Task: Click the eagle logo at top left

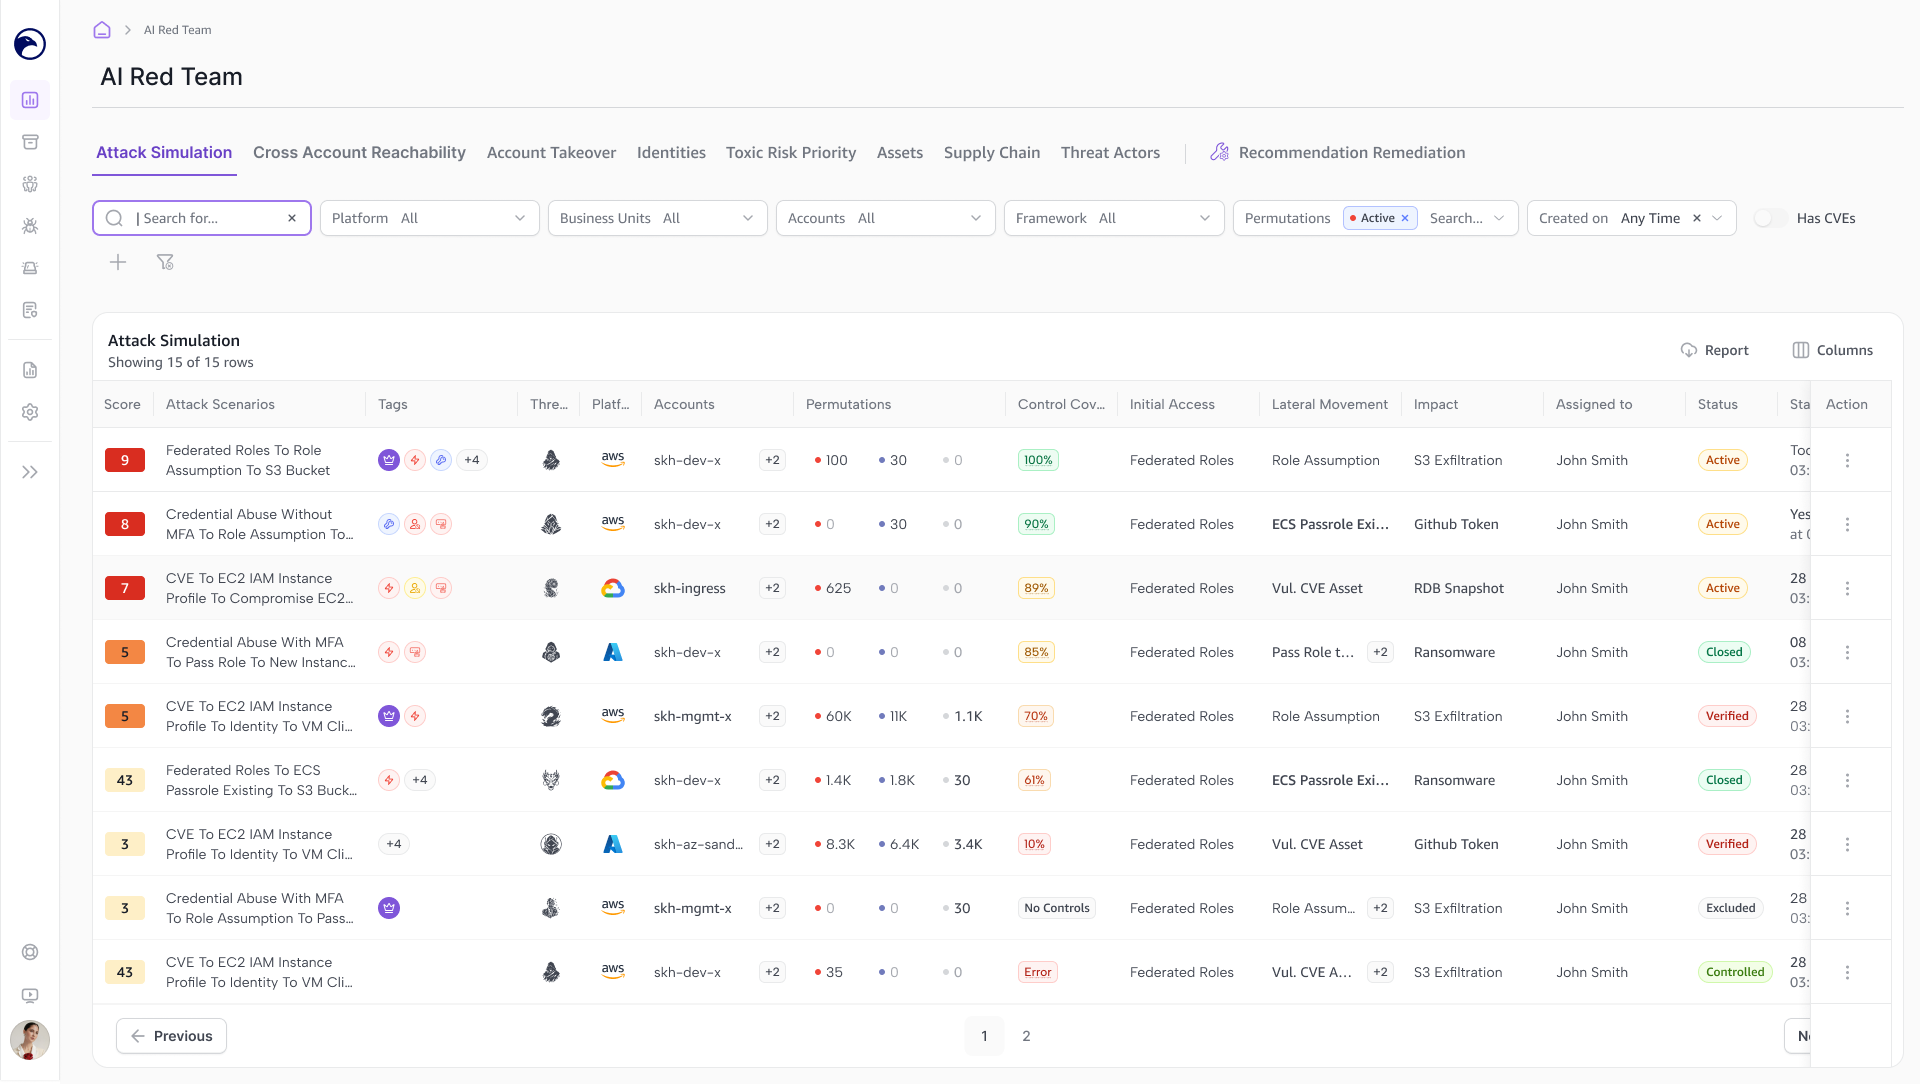Action: coord(30,44)
